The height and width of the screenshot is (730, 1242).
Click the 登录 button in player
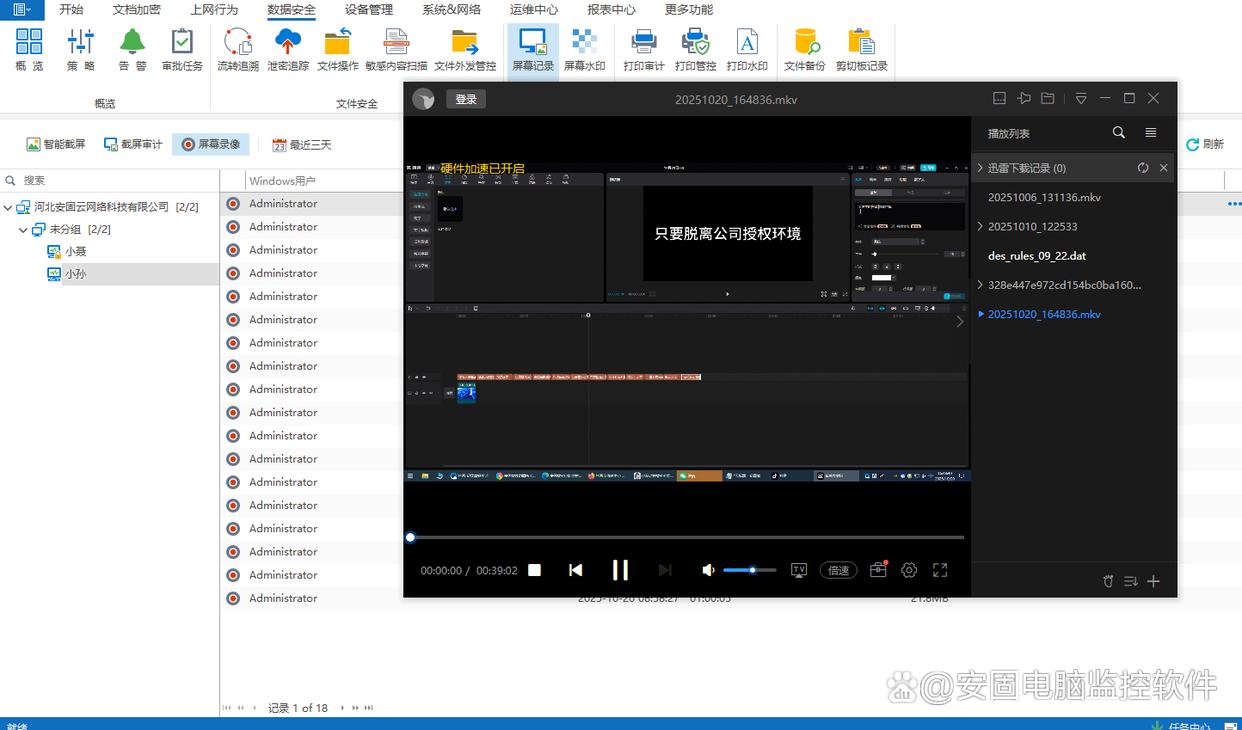[x=466, y=99]
